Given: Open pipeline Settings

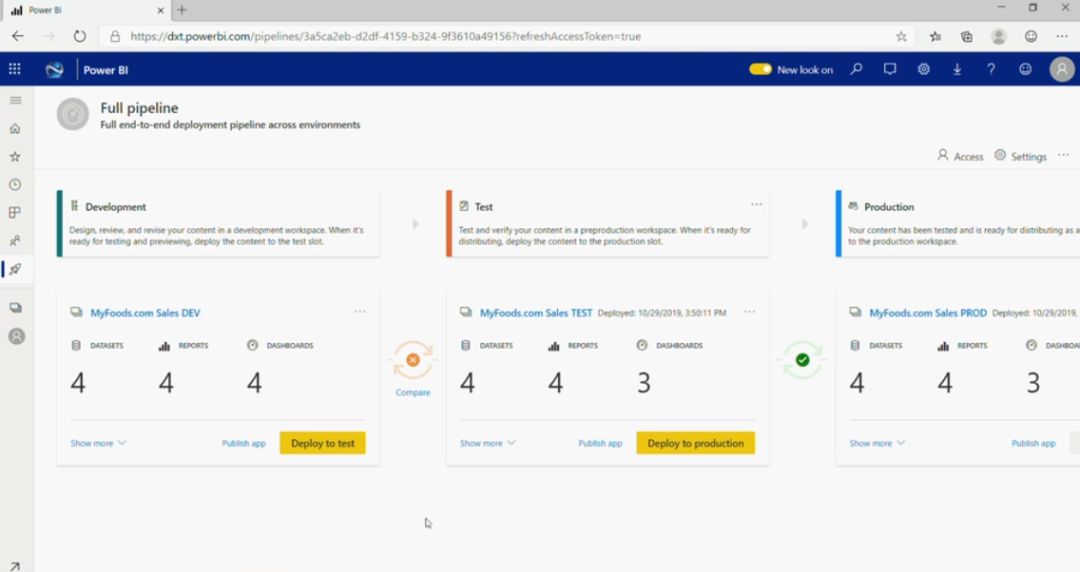Looking at the screenshot, I should click(1020, 156).
